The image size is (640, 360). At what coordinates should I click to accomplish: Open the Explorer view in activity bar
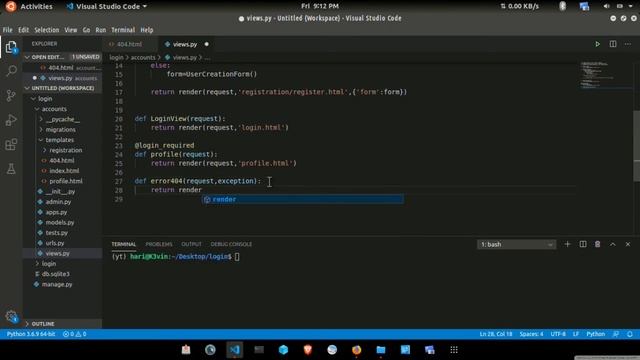pyautogui.click(x=11, y=47)
